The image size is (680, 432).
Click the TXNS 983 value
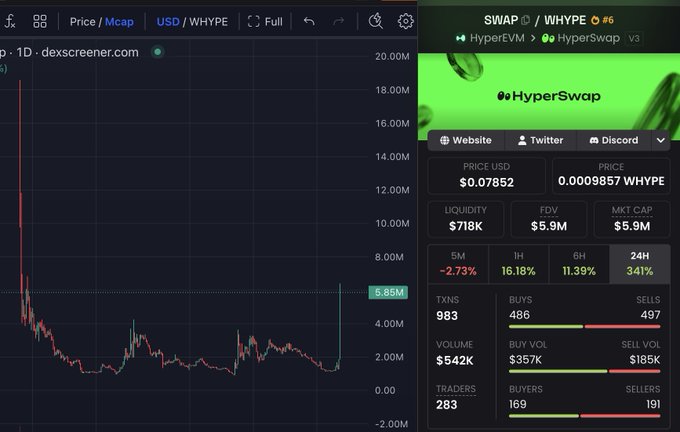447,316
